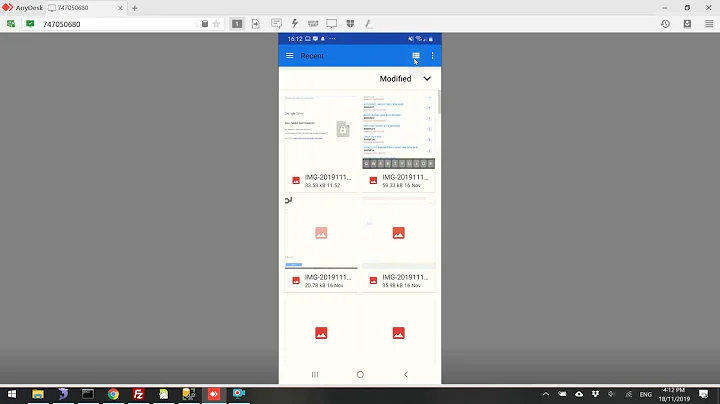The width and height of the screenshot is (720, 404).
Task: Open the Windows notification center
Action: click(703, 394)
